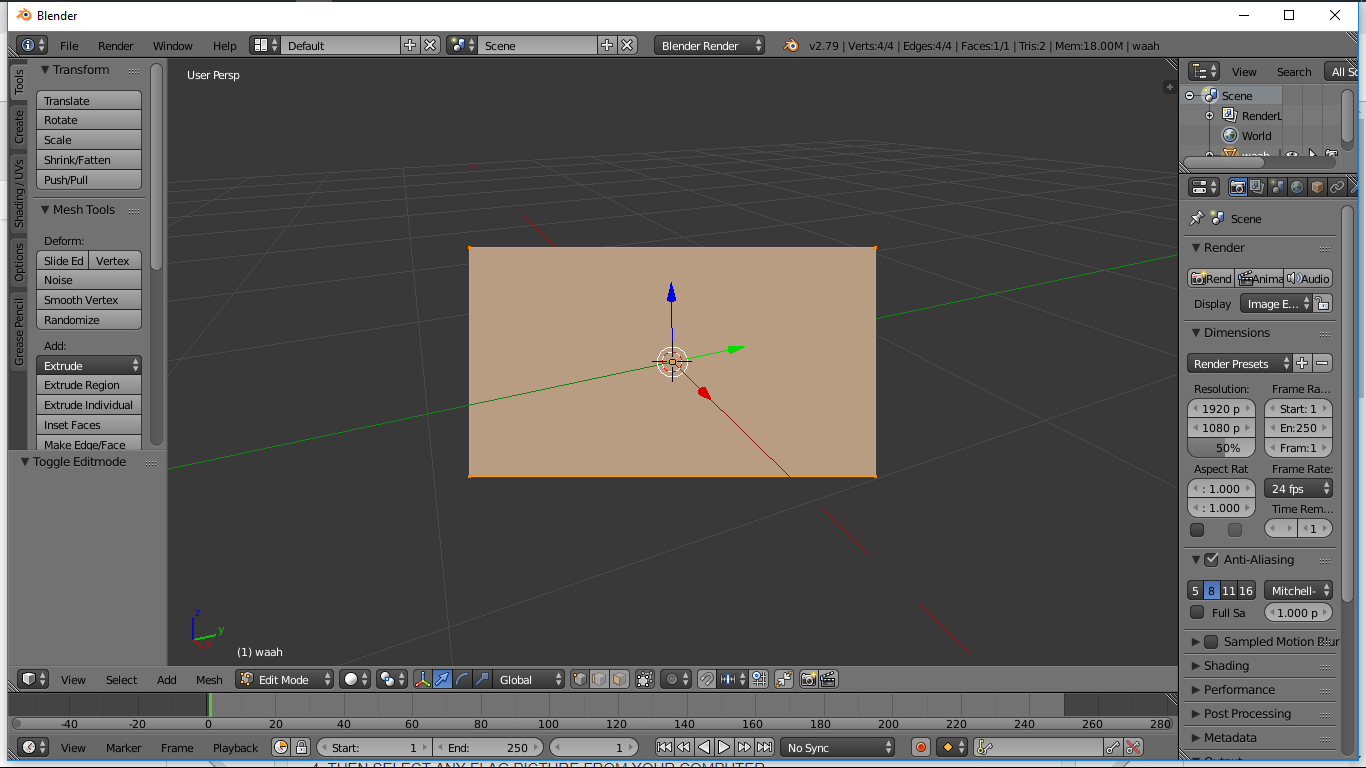Viewport: 1366px width, 768px height.
Task: Open the Window menu
Action: [x=173, y=46]
